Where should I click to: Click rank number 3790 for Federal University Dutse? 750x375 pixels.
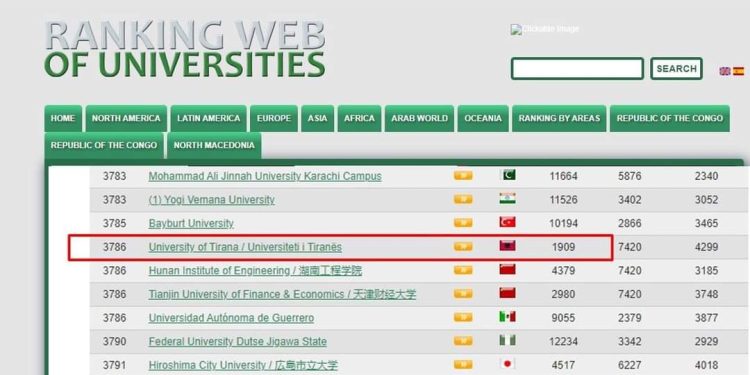114,342
